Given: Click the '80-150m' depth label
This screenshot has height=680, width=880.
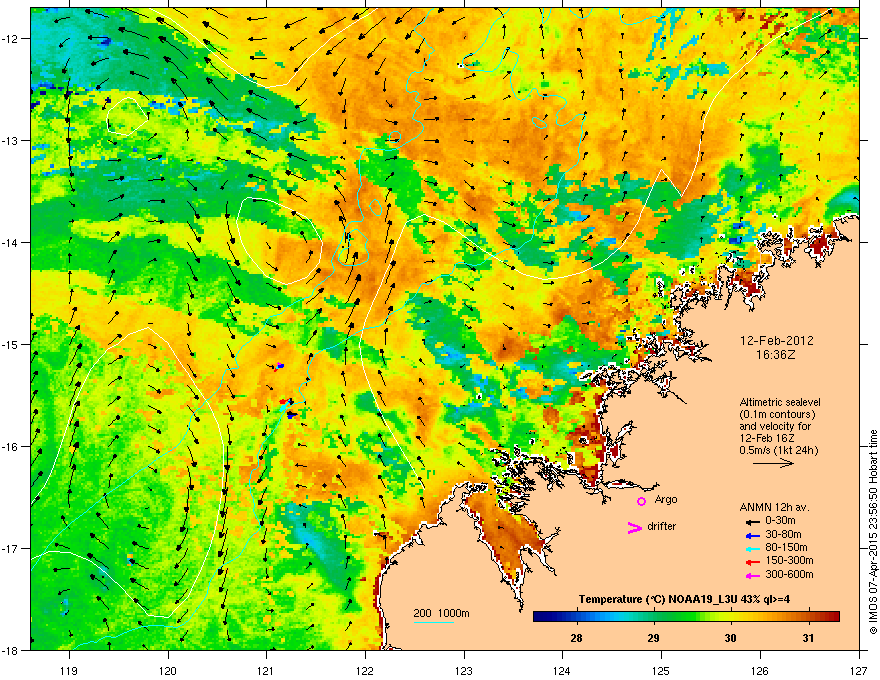Looking at the screenshot, I should pos(786,548).
